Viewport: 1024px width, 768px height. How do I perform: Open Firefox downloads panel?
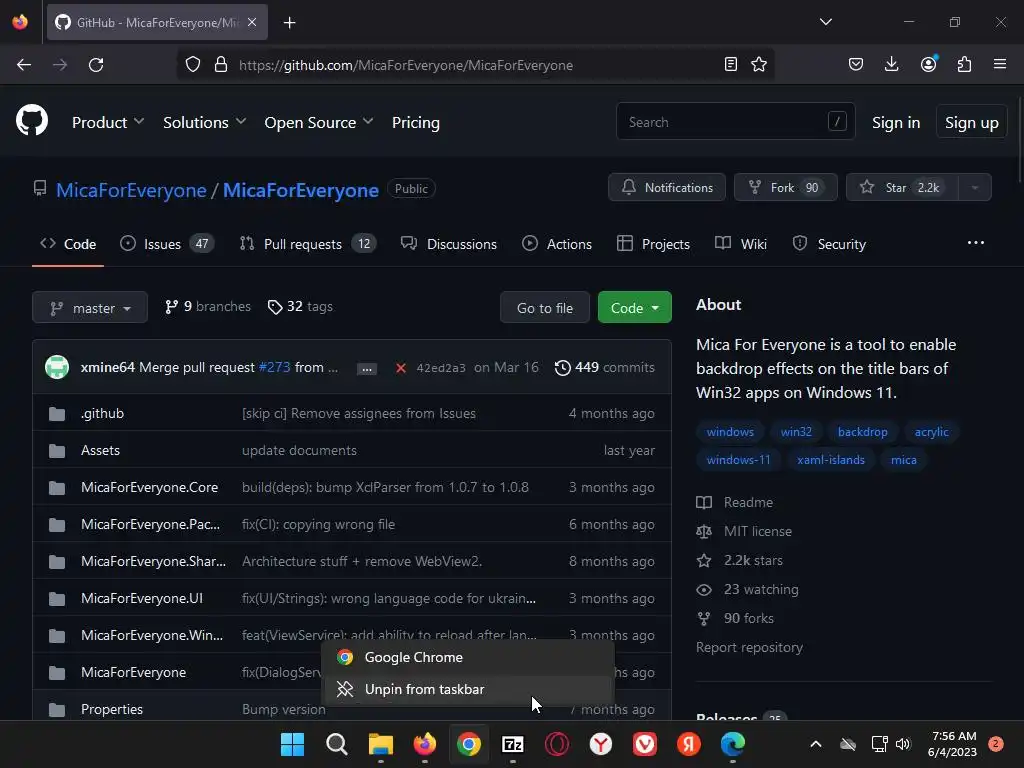pos(891,64)
